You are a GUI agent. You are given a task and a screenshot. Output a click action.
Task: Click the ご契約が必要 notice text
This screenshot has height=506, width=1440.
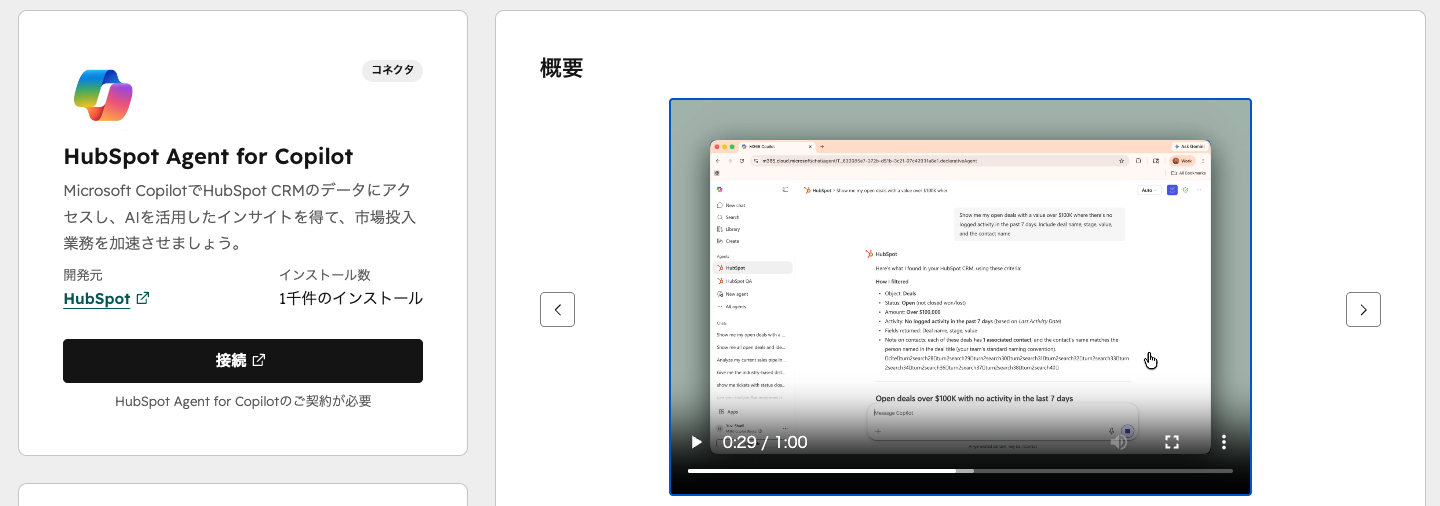(243, 402)
